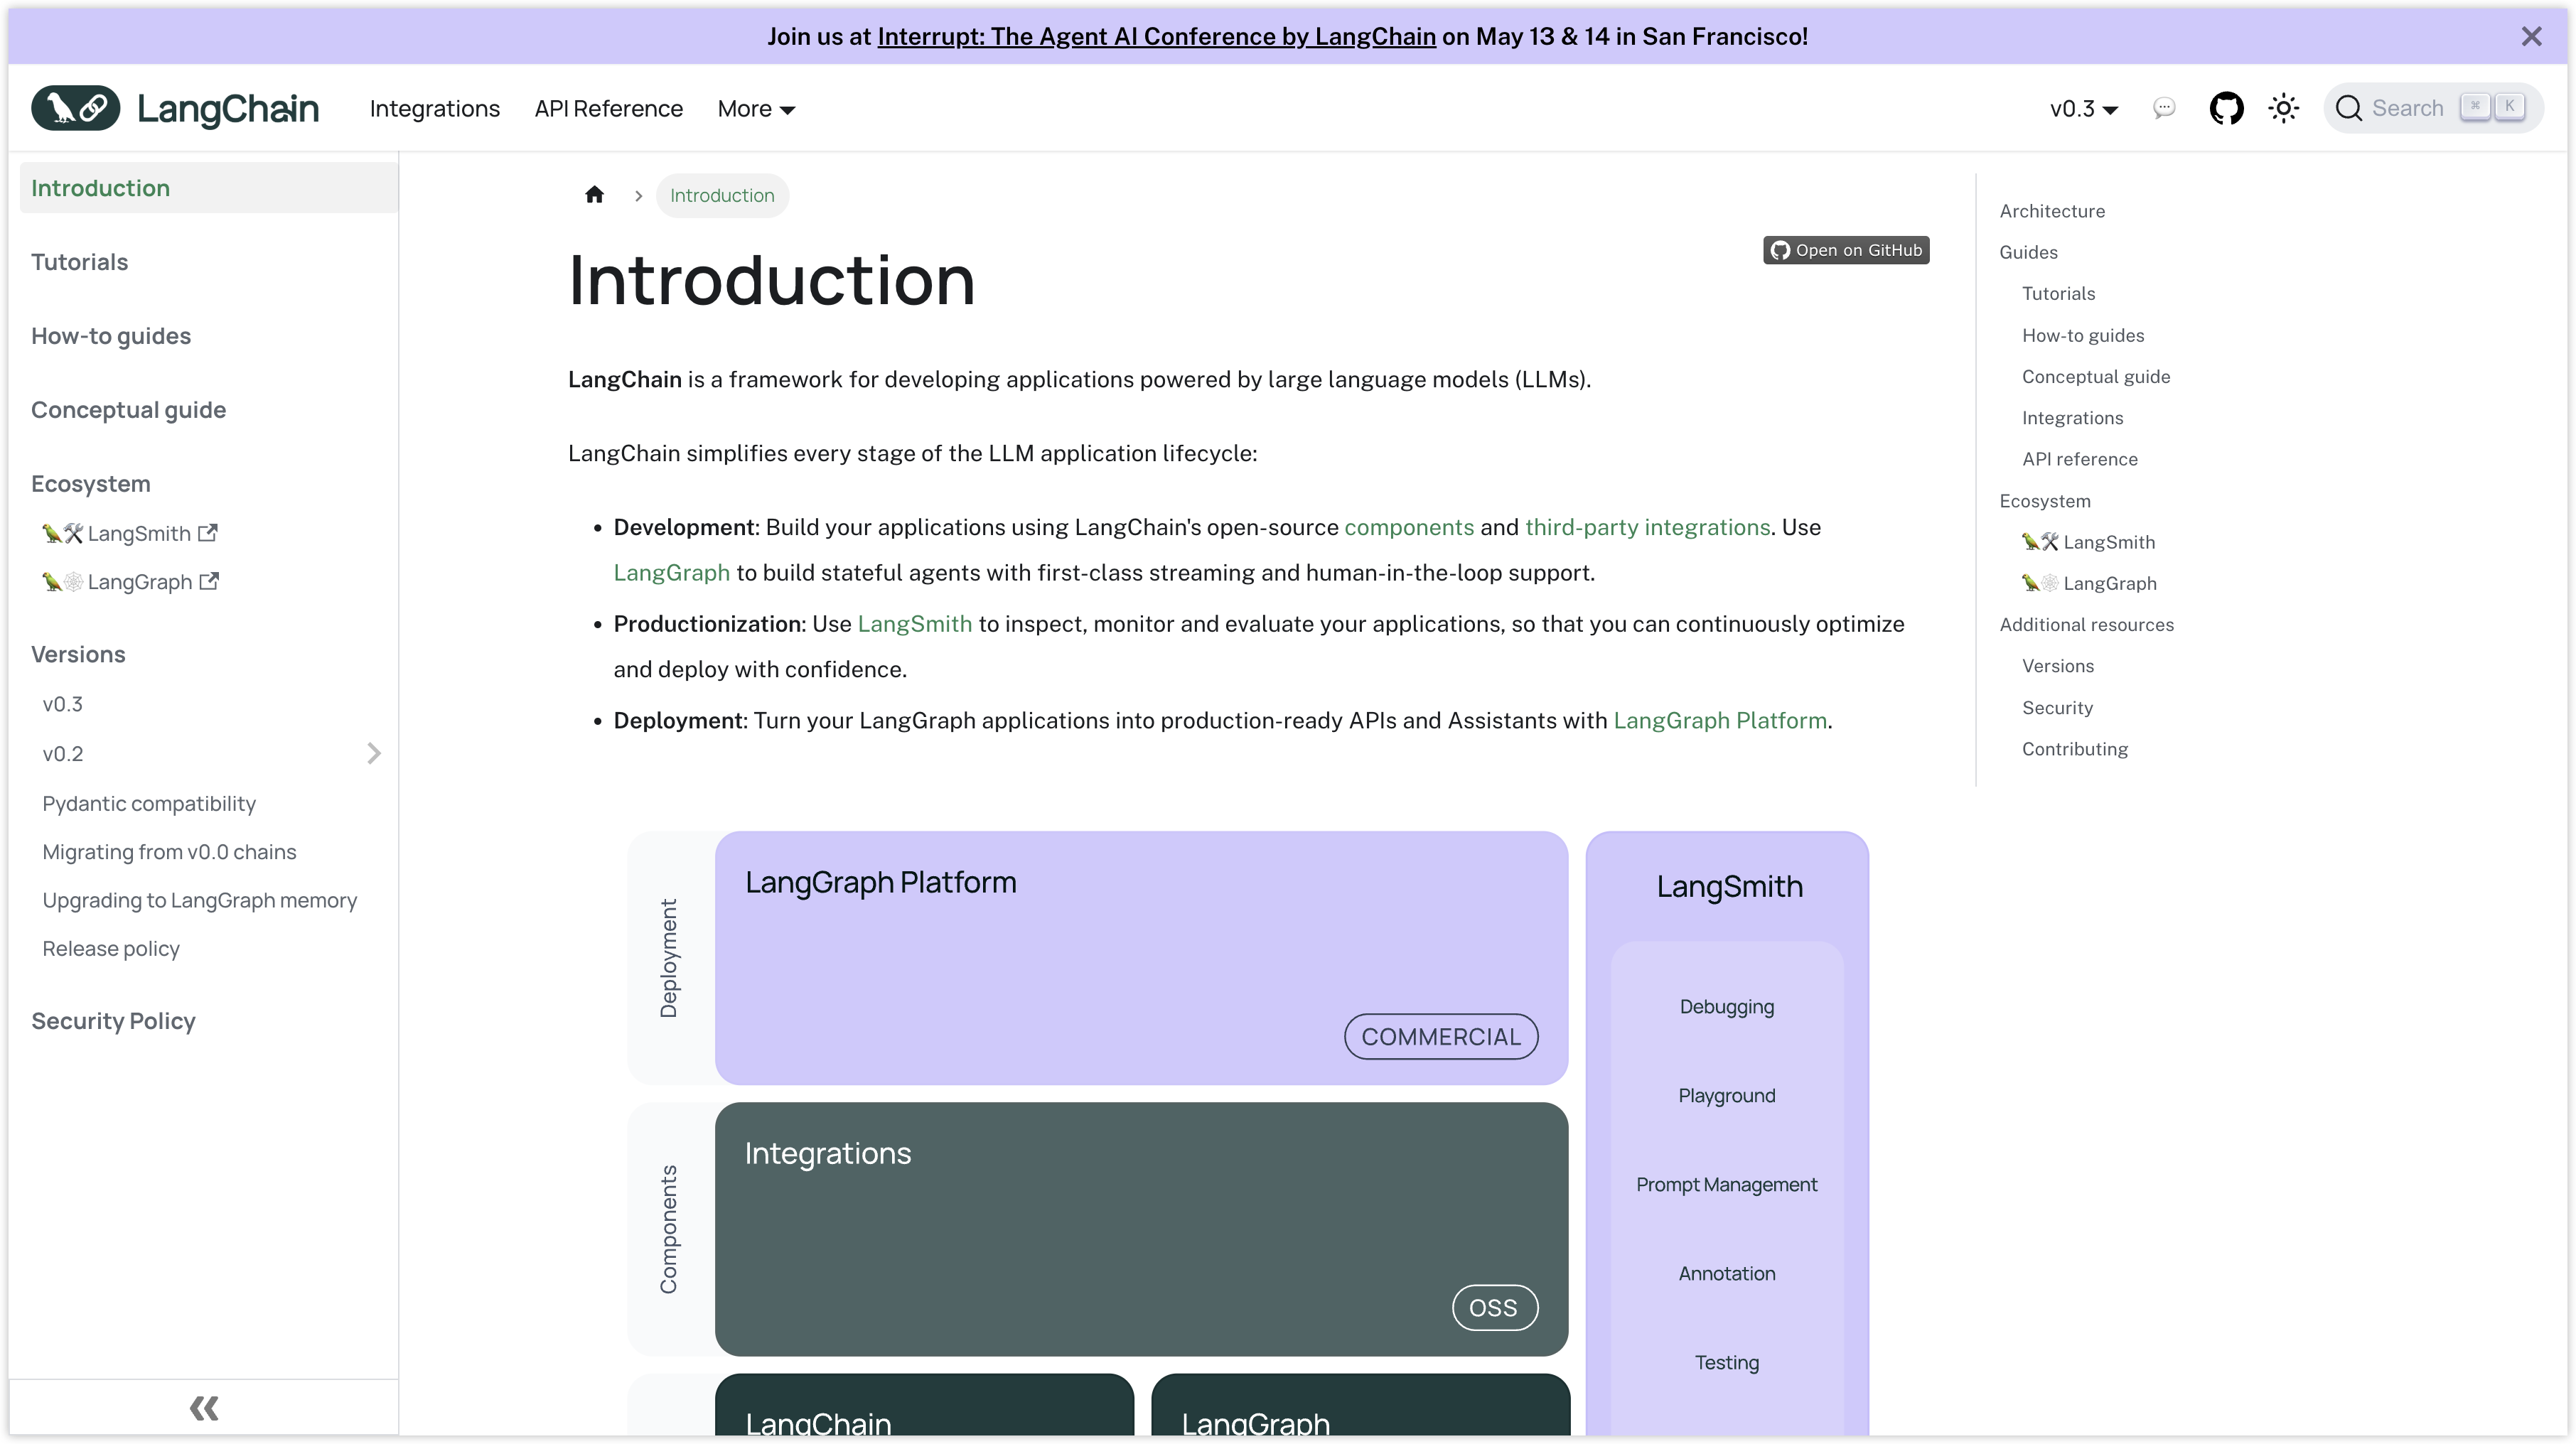Click the chat/feedback icon
The image size is (2576, 1444).
click(x=2166, y=108)
